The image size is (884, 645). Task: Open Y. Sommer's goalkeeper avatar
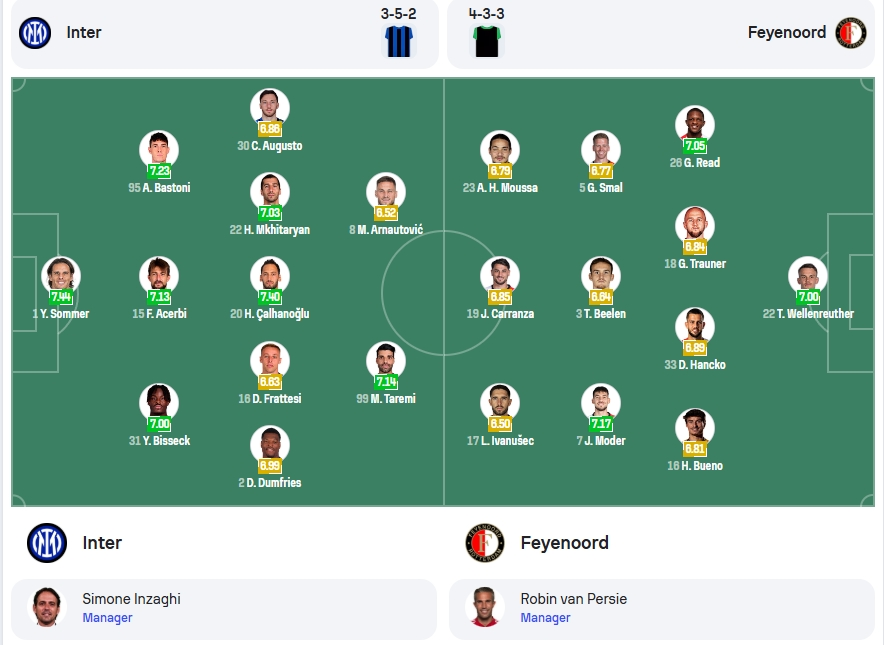61,276
